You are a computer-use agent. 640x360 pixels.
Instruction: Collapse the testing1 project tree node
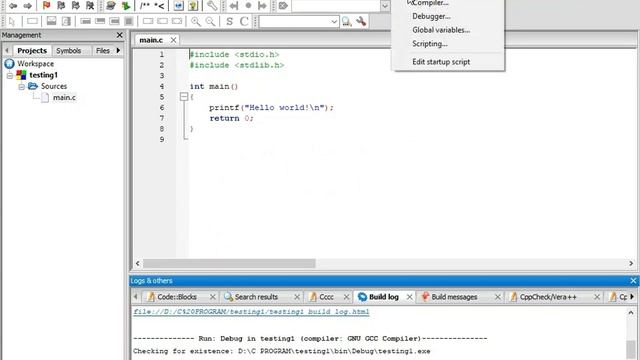point(10,75)
